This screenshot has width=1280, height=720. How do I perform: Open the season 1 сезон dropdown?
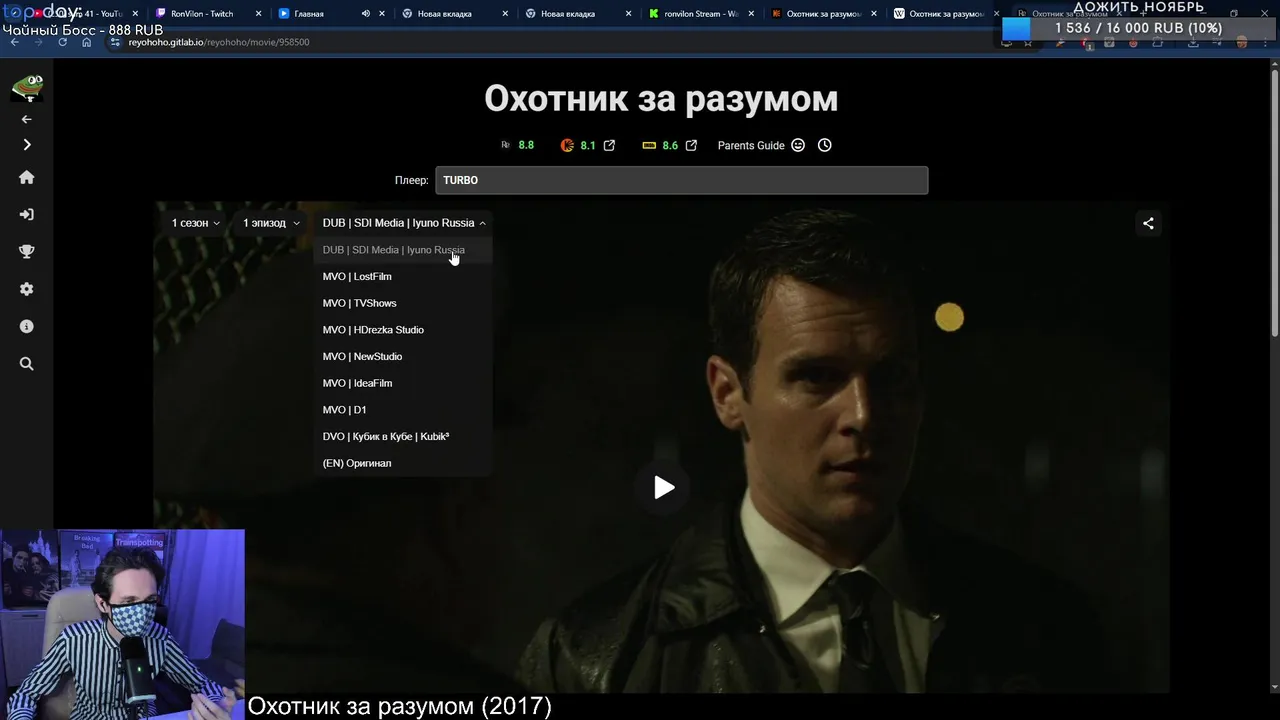point(196,223)
